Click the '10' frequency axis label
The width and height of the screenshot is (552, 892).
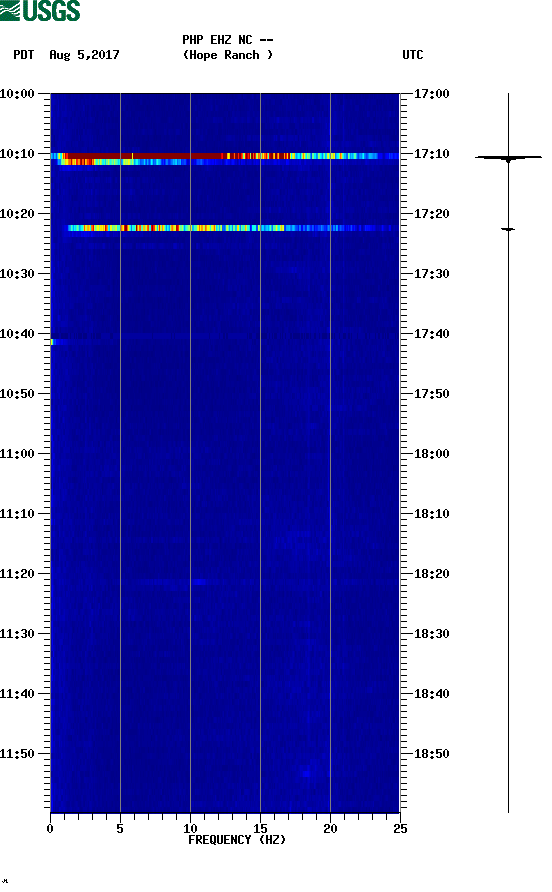pyautogui.click(x=190, y=829)
